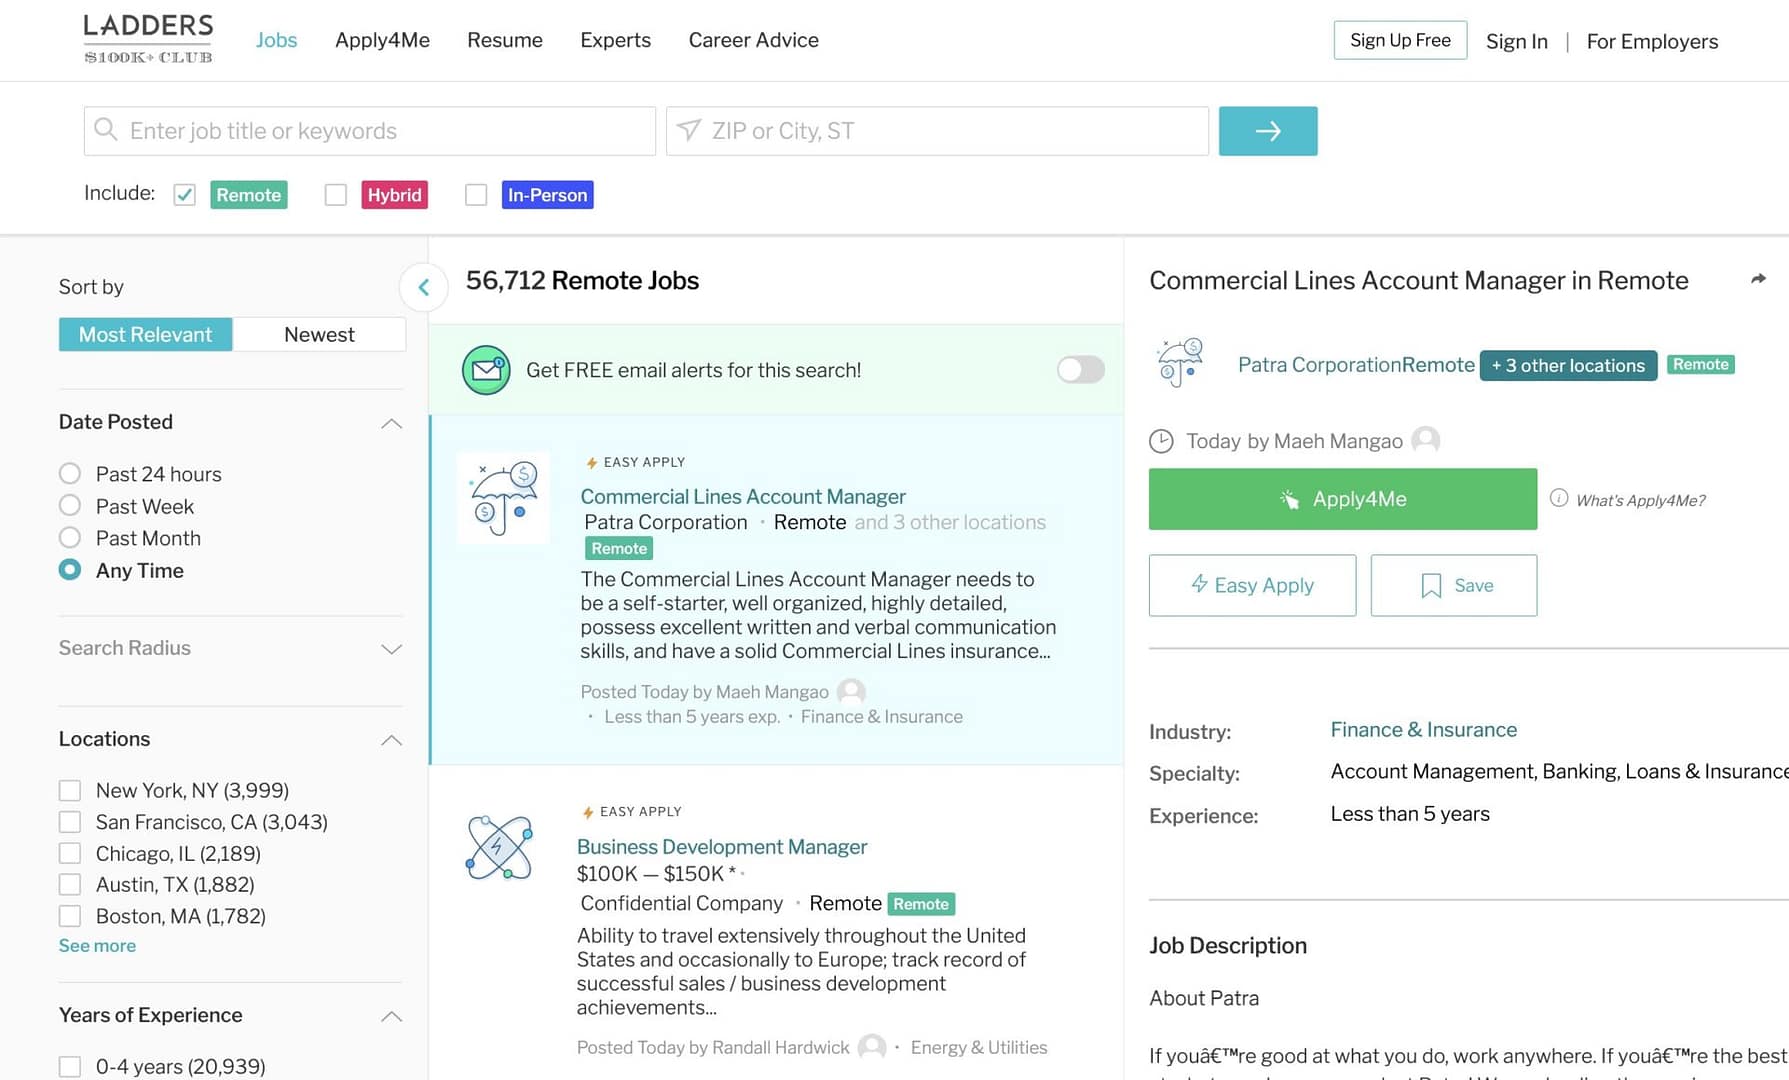The height and width of the screenshot is (1080, 1789).
Task: Click the Confidential Company atom logo
Action: (499, 848)
